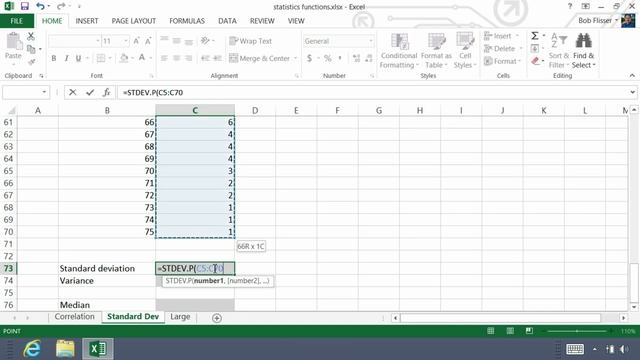Toggle bold formatting
The width and height of the screenshot is (640, 360).
click(x=54, y=58)
